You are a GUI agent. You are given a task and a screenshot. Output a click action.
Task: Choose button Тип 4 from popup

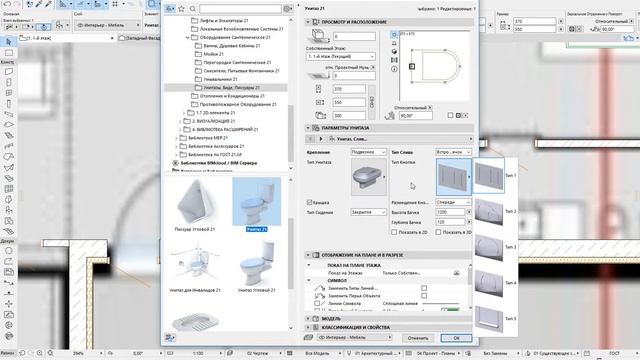point(489,283)
